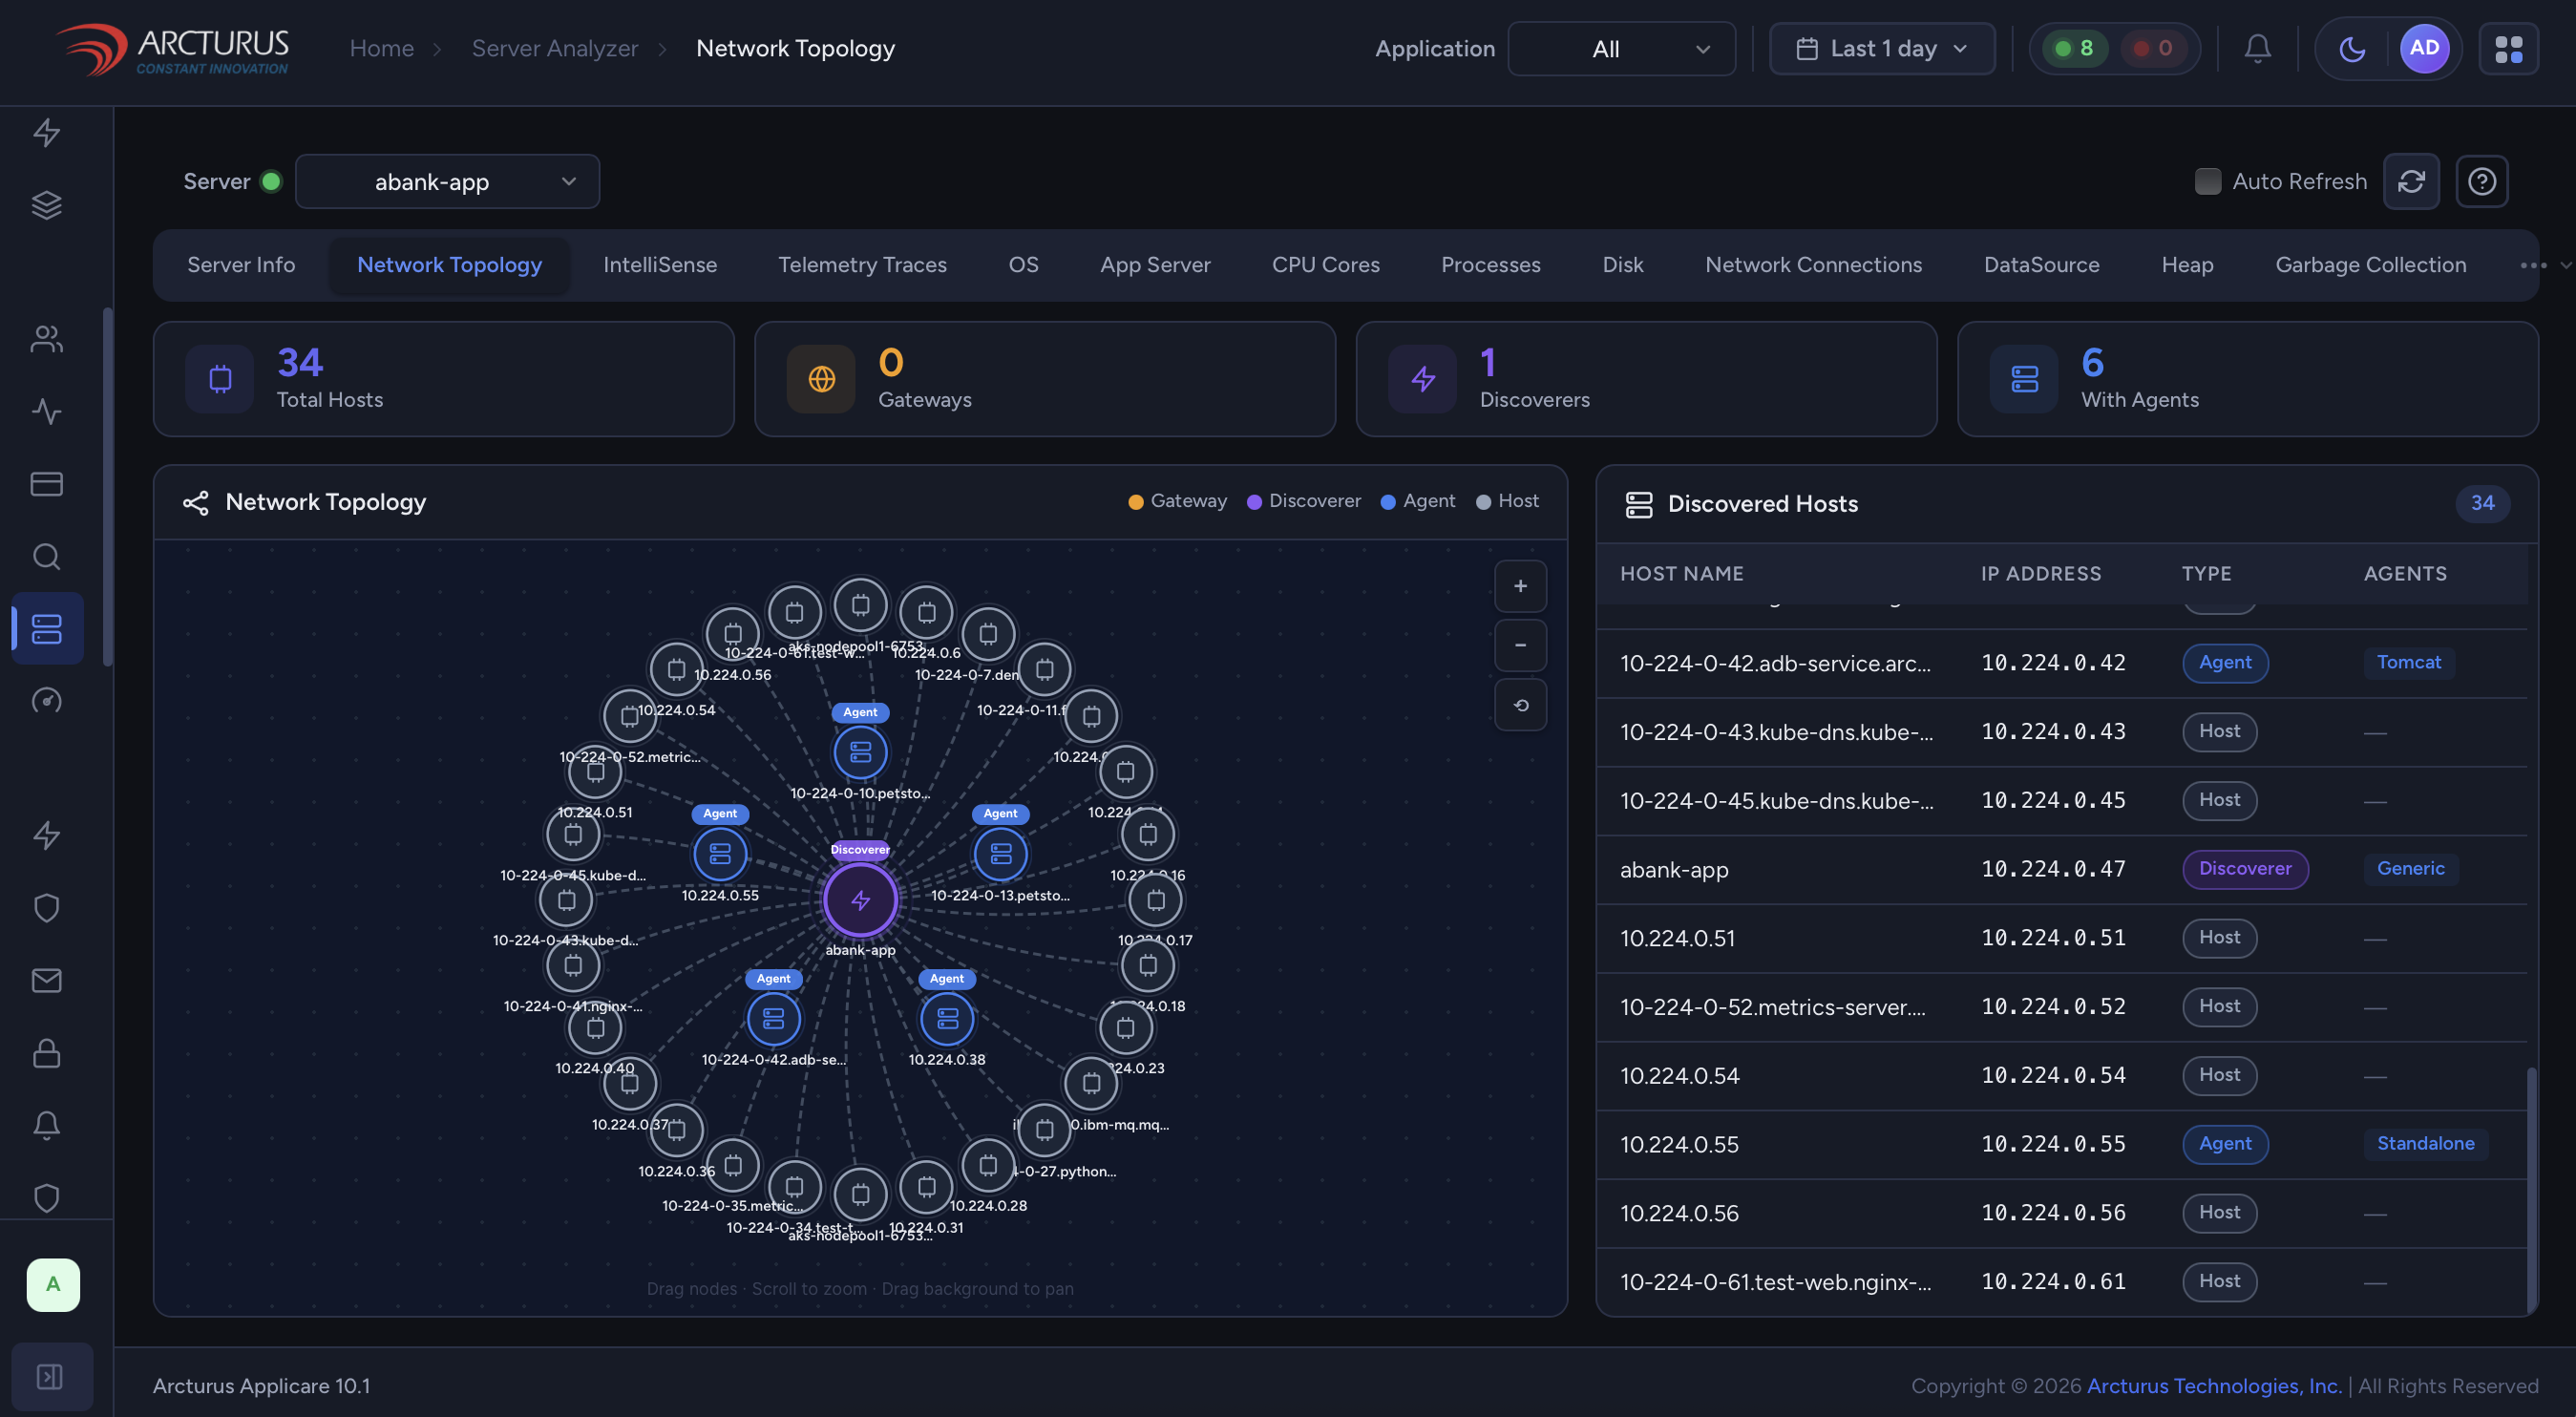
Task: Reset the topology view with the reset icon
Action: point(1520,705)
